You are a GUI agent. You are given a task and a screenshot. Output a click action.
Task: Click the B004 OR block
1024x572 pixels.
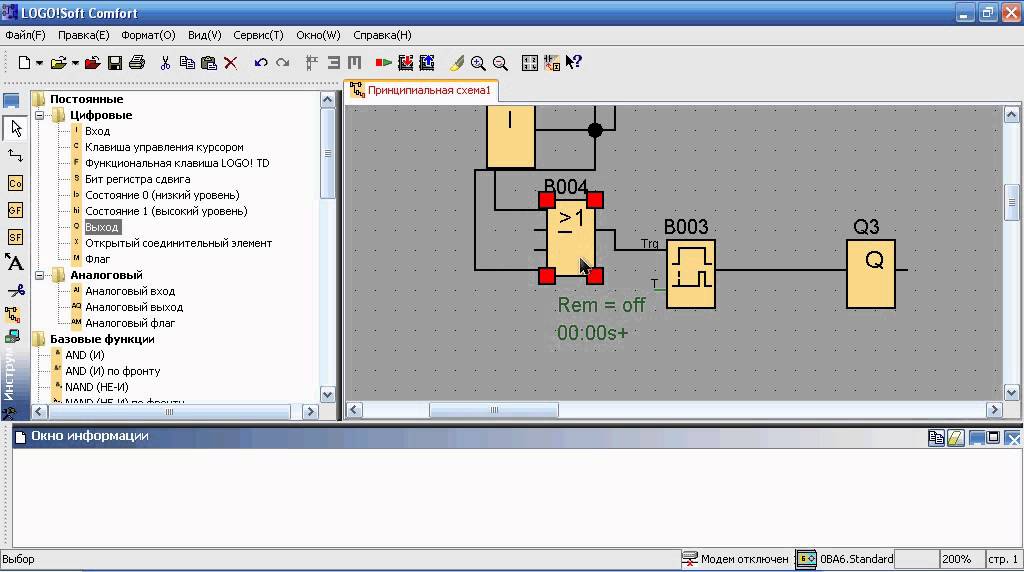point(571,238)
